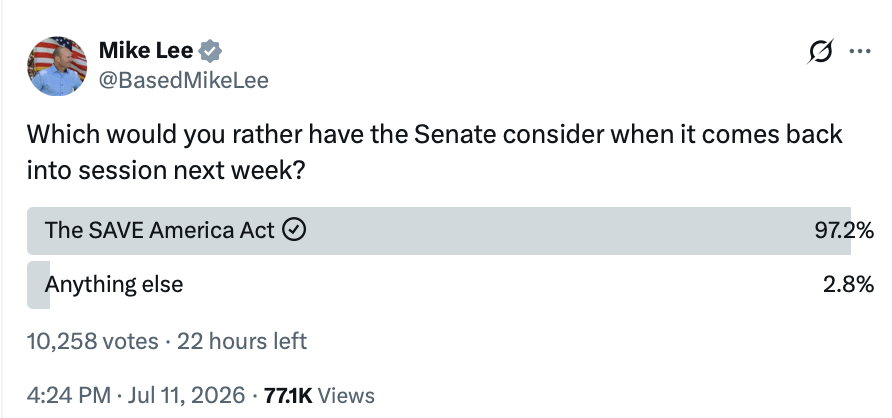Viewport: 892px width, 418px height.
Task: Click the 'Views' label
Action: point(346,395)
